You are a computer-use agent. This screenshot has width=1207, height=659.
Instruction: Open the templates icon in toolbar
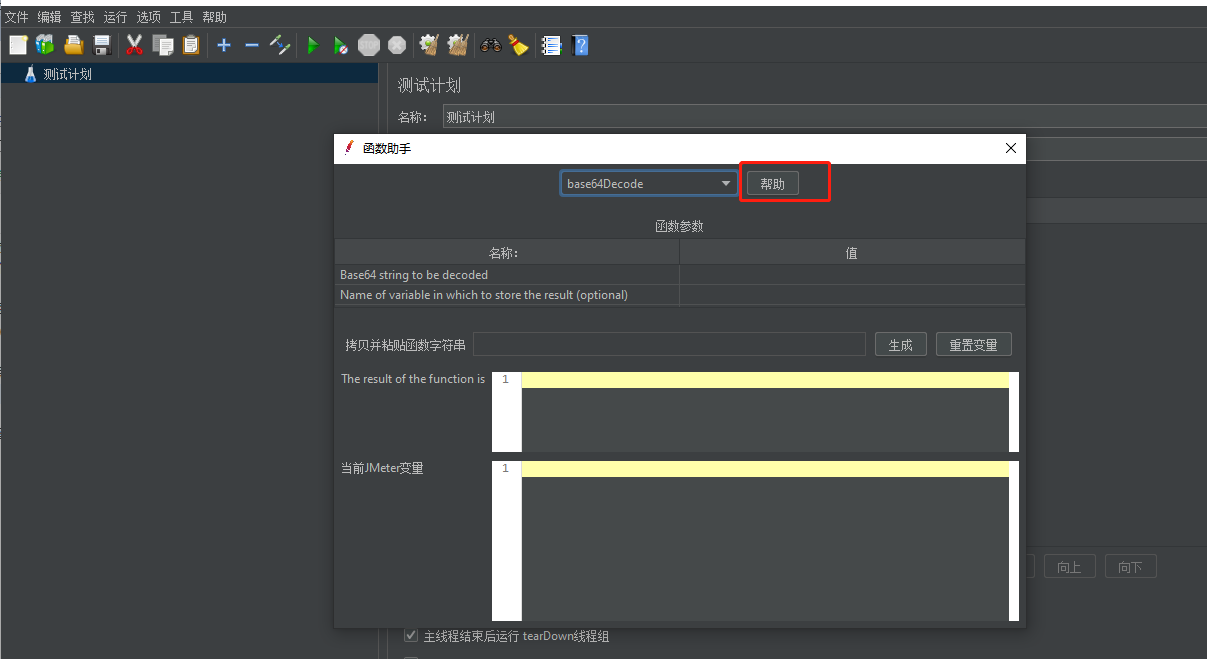click(x=45, y=45)
